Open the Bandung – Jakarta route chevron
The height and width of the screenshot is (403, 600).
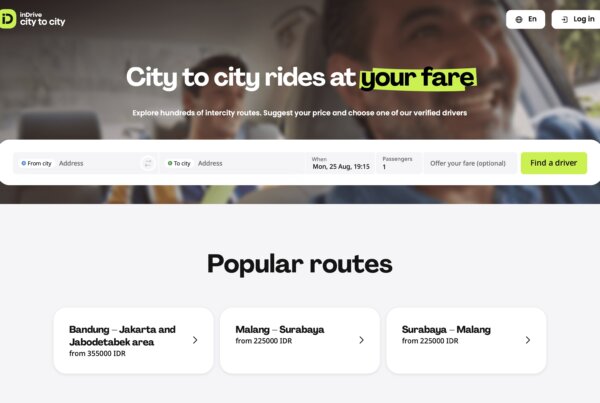pos(195,340)
